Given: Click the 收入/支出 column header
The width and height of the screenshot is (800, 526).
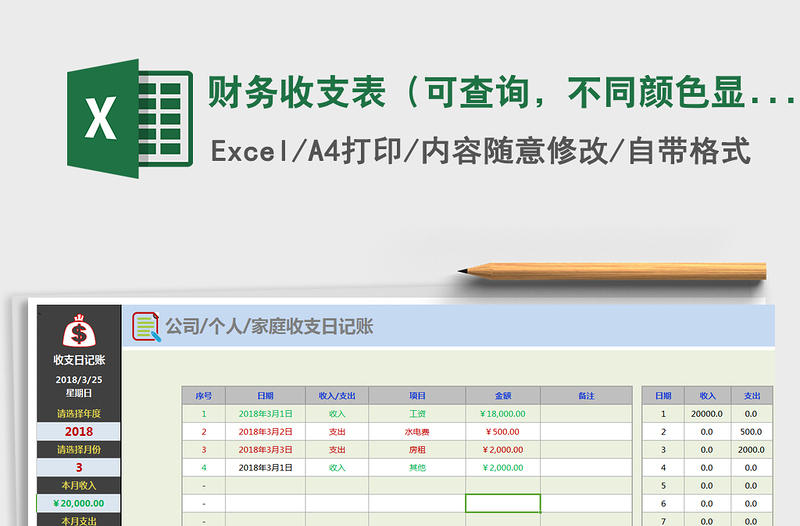Looking at the screenshot, I should (337, 396).
